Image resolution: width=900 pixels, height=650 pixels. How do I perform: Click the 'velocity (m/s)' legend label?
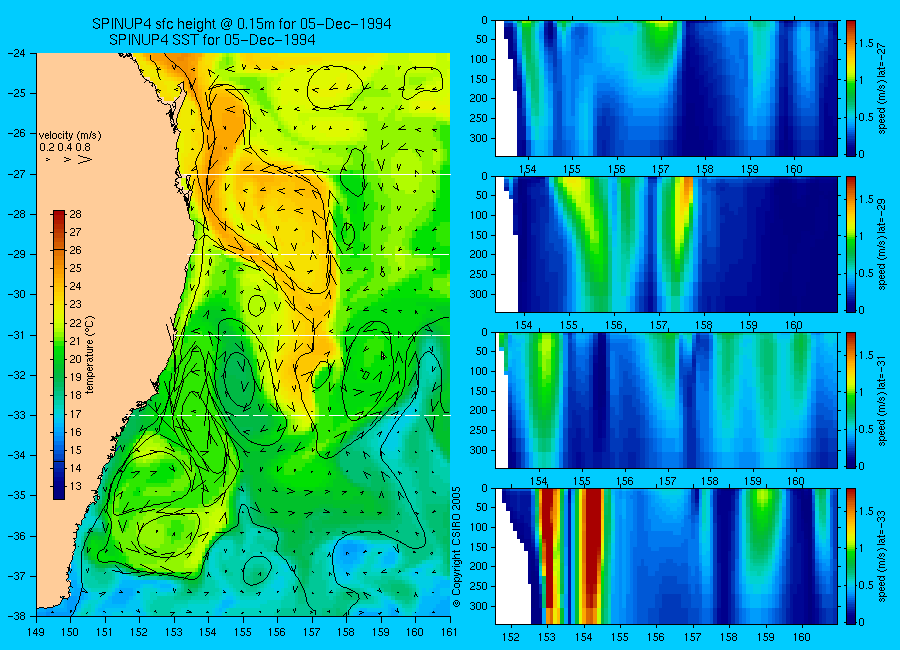[70, 136]
